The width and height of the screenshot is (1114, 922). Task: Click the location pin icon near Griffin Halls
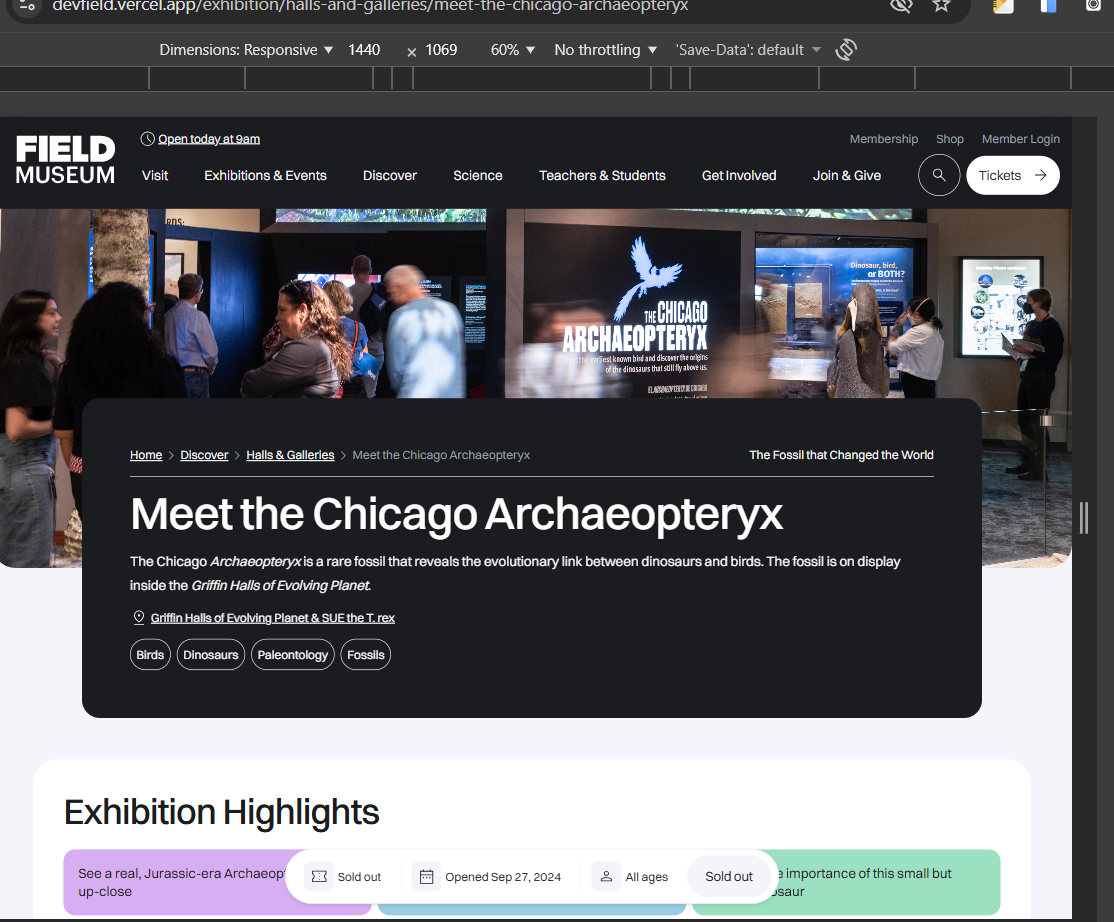point(139,617)
